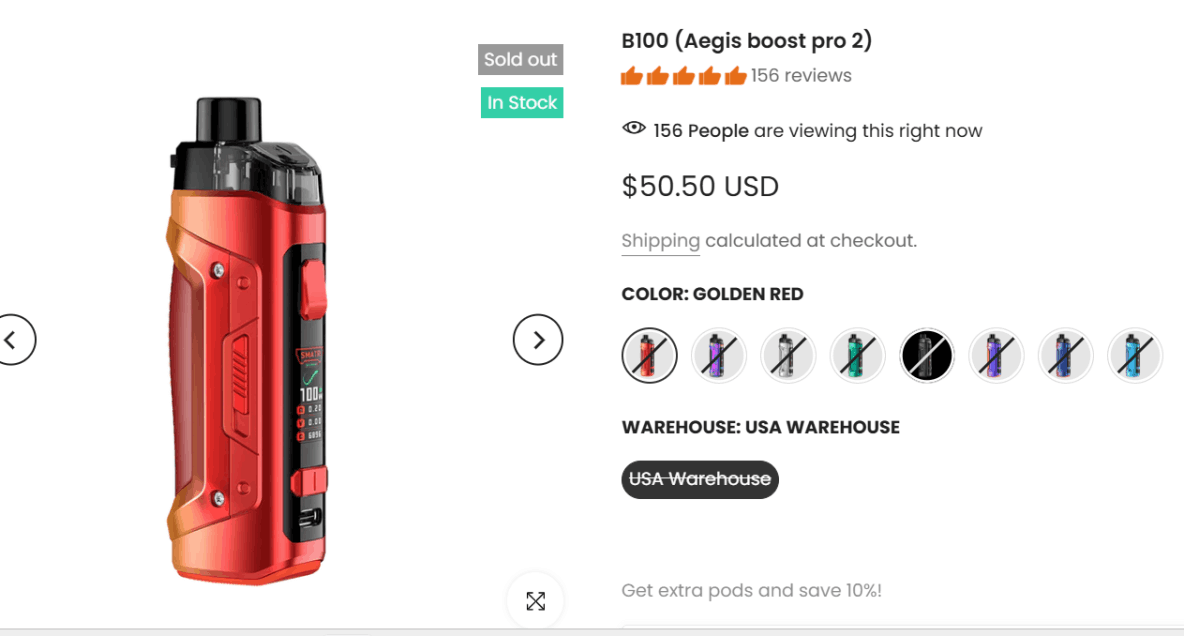Screen dimensions: 1184x636
Task: Open fullscreen view of product image
Action: (x=536, y=600)
